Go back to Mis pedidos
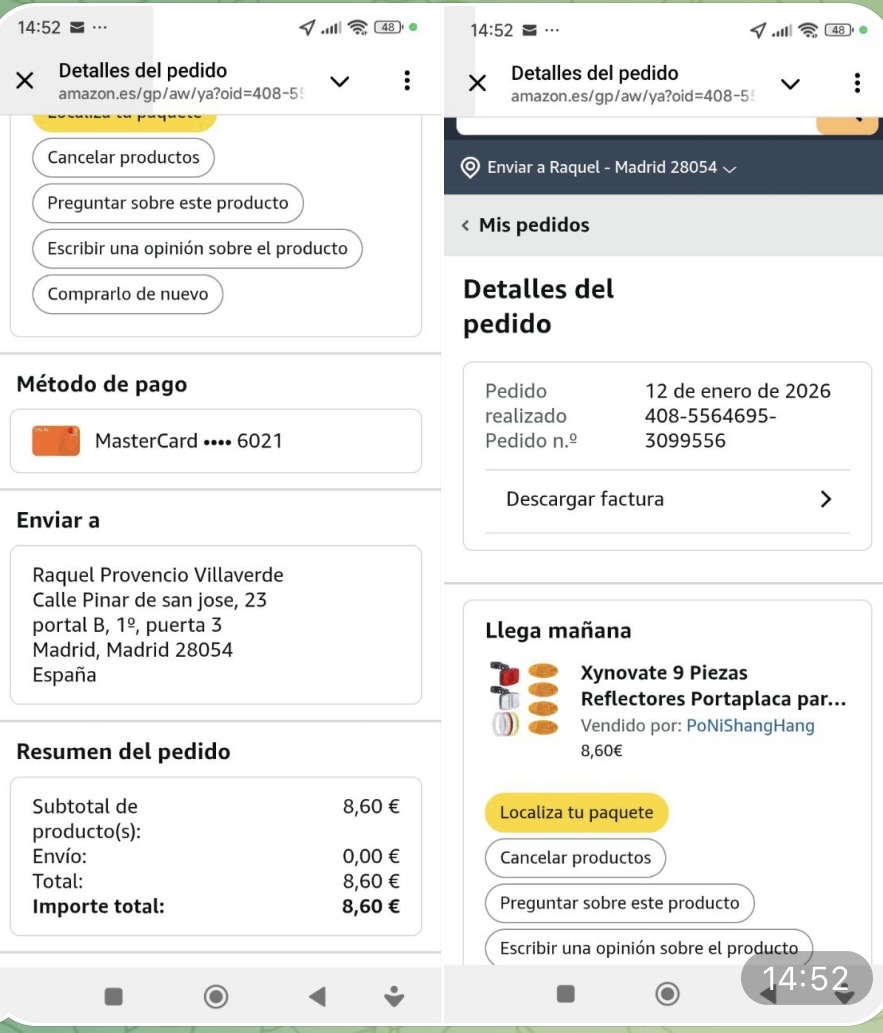This screenshot has height=1033, width=883. pos(525,225)
